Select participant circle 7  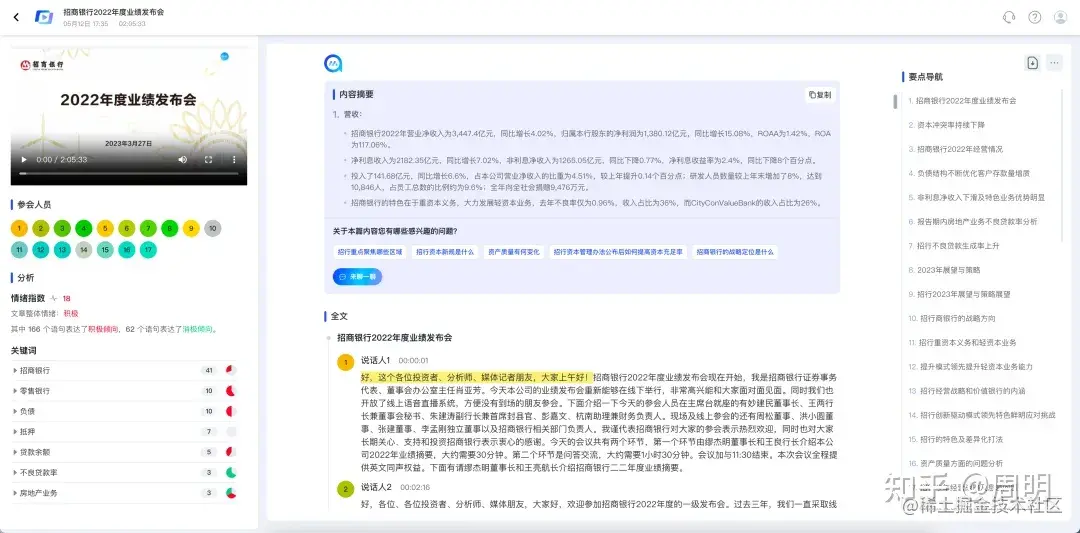pyautogui.click(x=148, y=229)
